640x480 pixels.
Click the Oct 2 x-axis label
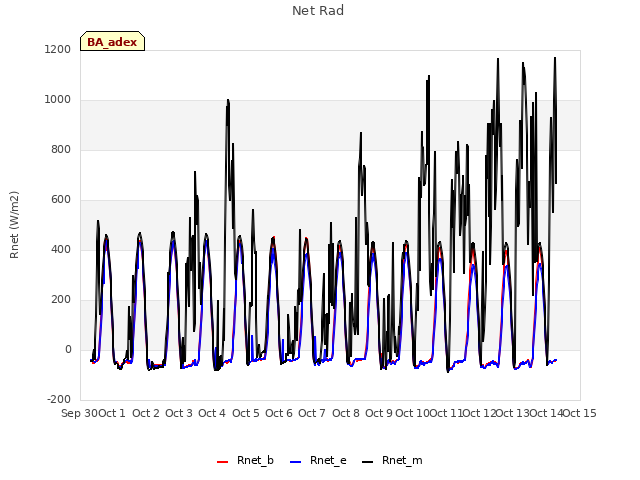146,413
